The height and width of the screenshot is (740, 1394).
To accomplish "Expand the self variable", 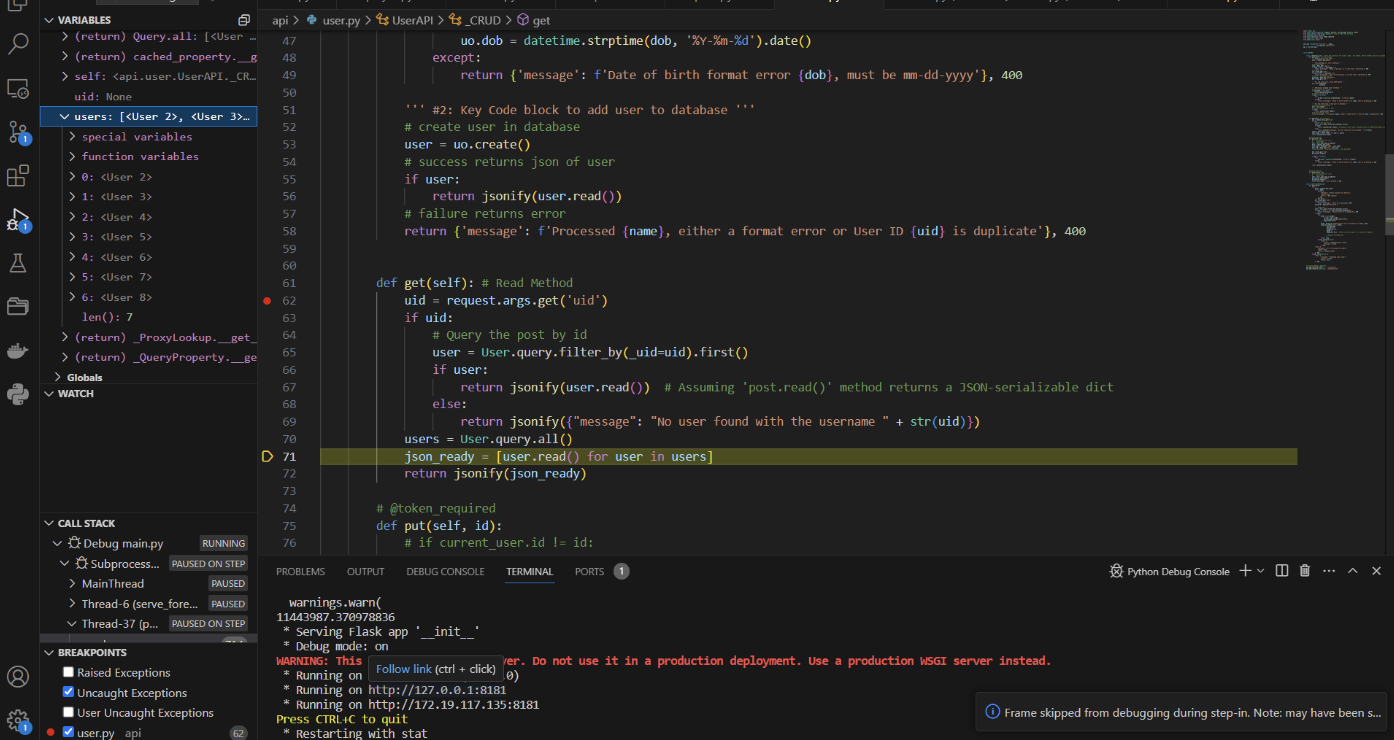I will (65, 77).
